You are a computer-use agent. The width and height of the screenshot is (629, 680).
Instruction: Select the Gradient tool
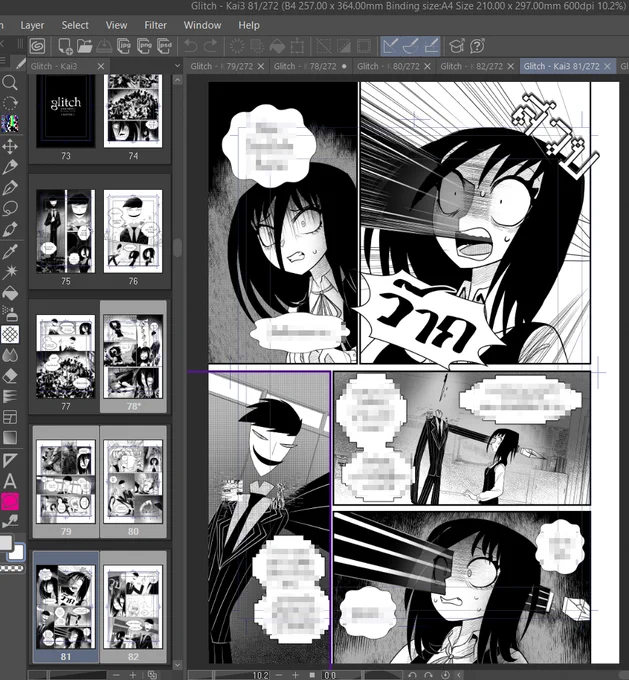(x=10, y=438)
